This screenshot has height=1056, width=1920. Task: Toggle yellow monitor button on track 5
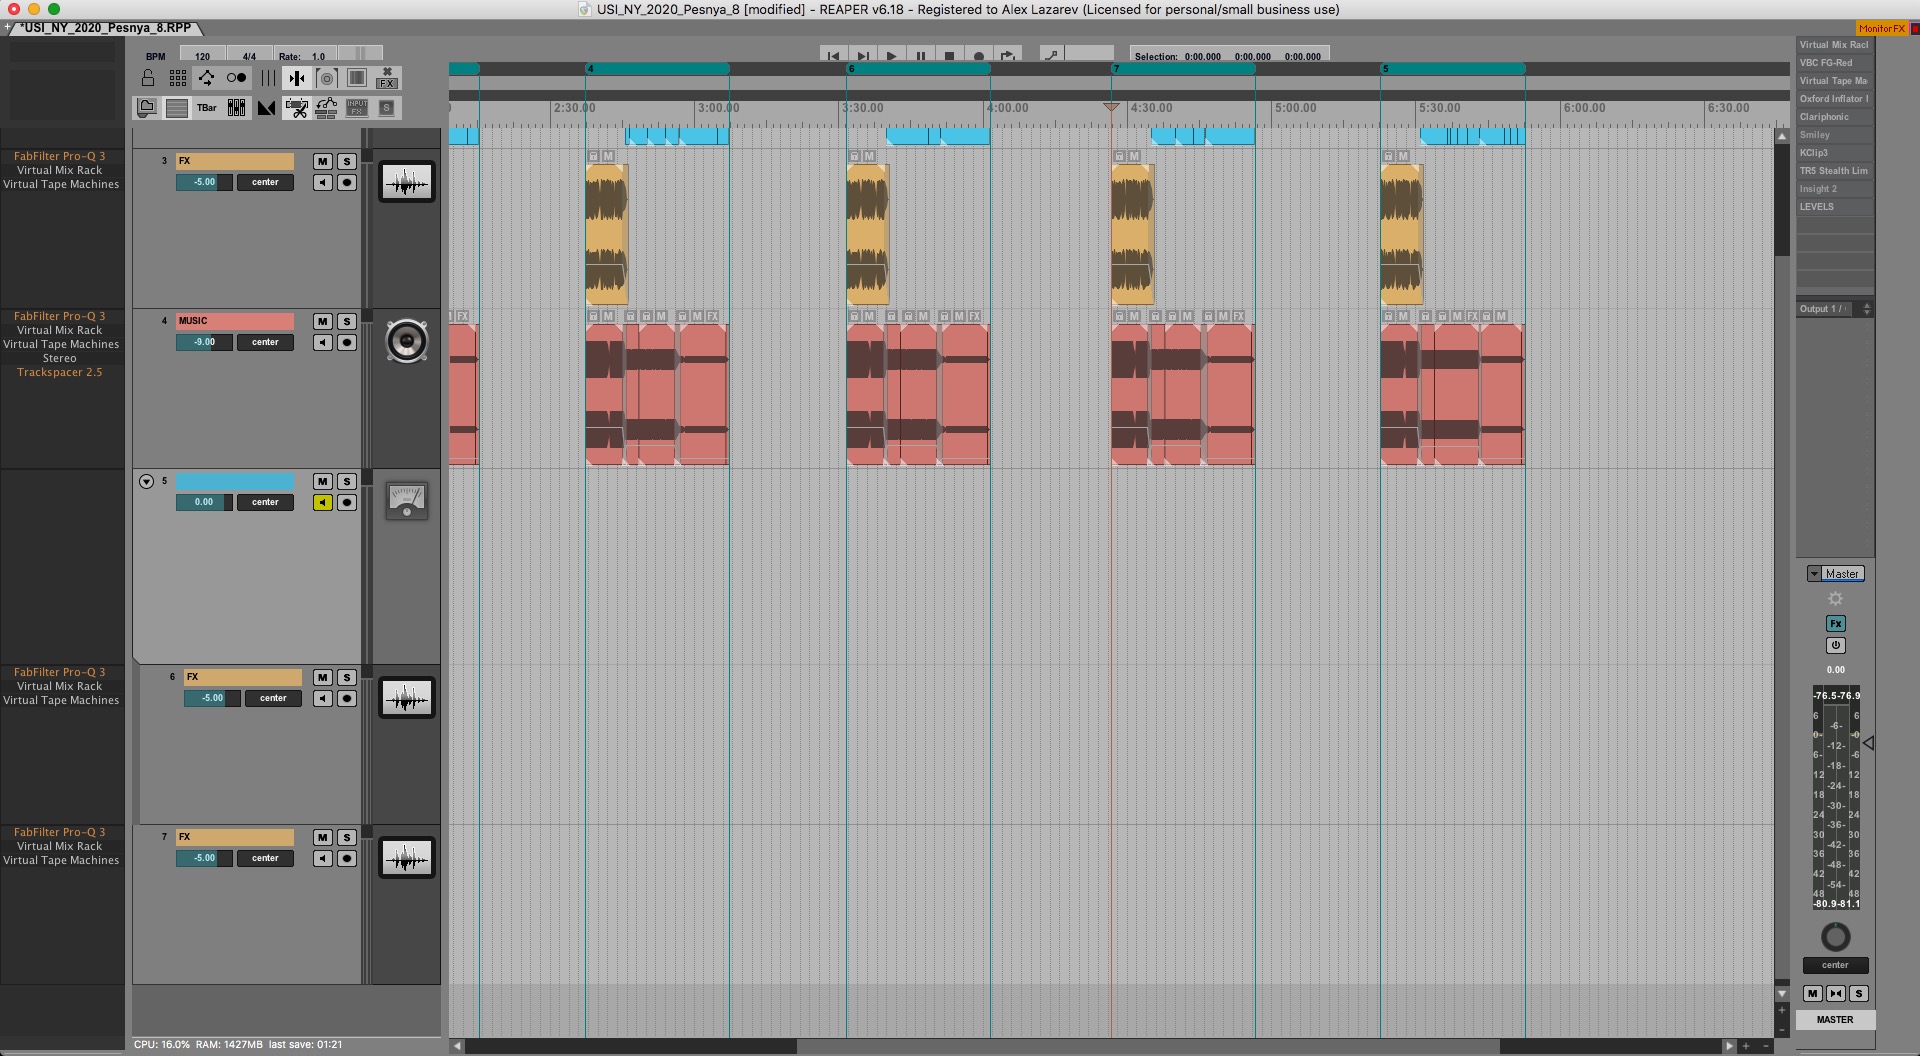click(x=322, y=502)
